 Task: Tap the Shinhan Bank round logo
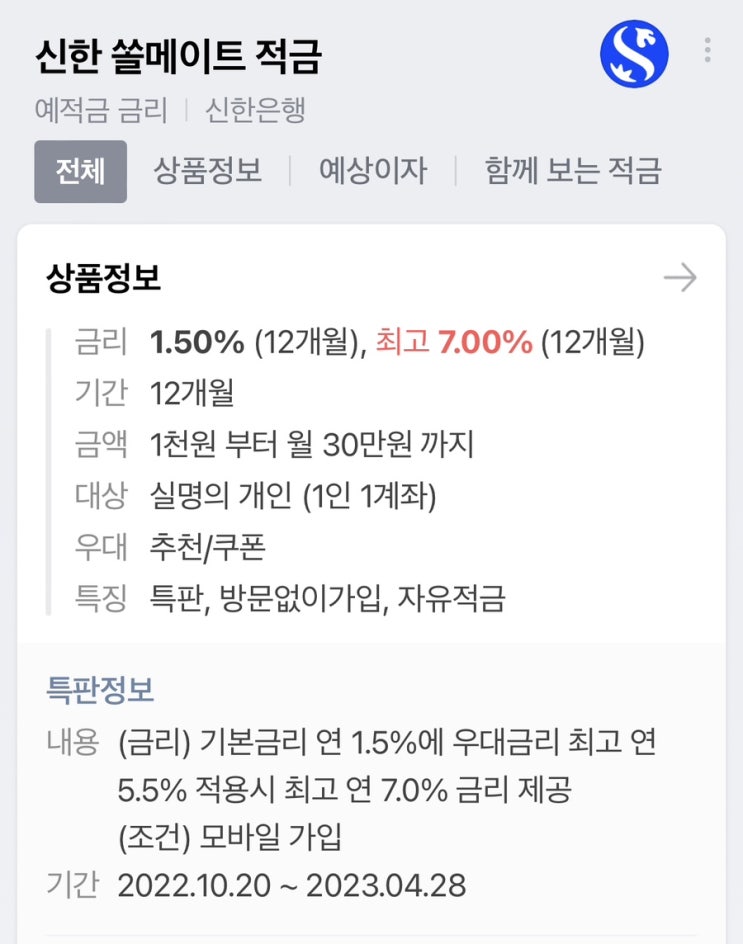633,54
